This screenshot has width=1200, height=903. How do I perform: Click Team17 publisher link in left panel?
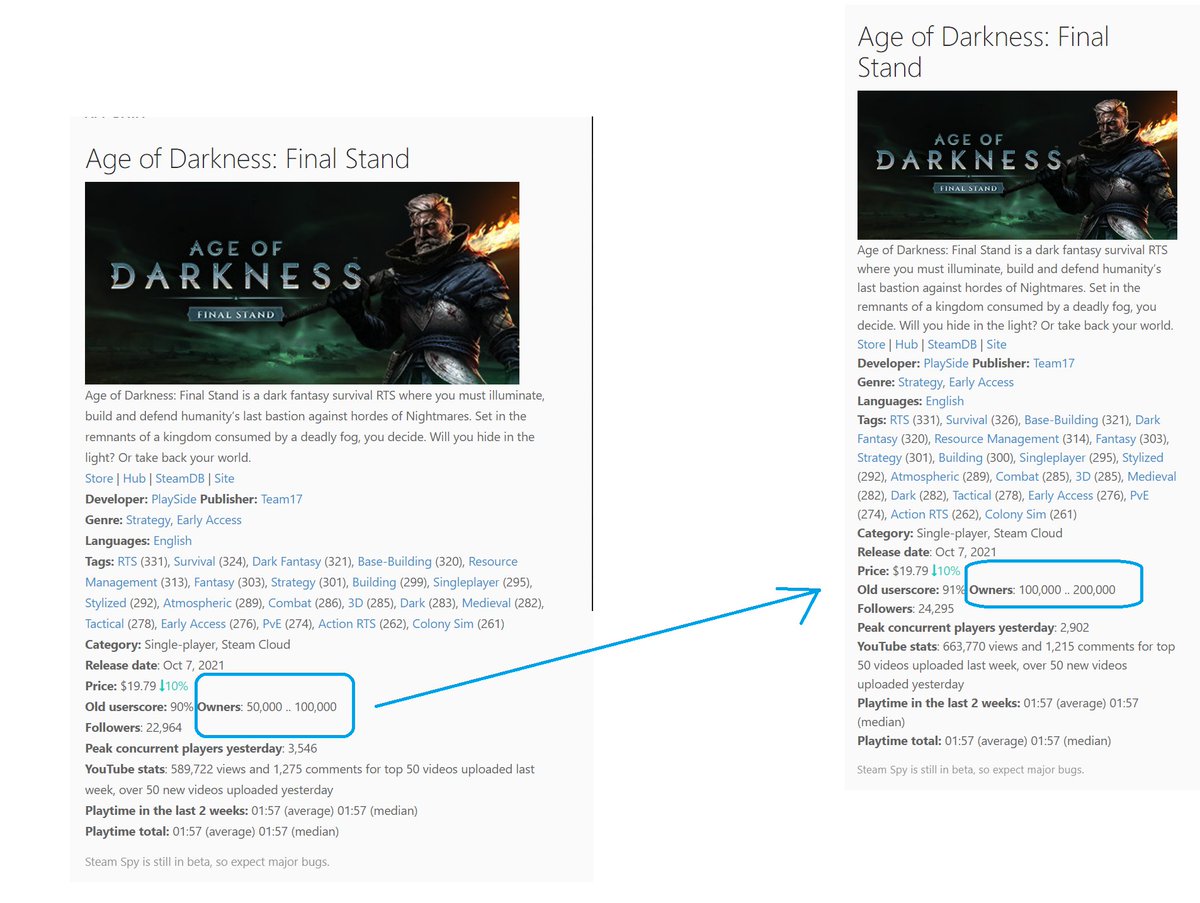point(281,499)
